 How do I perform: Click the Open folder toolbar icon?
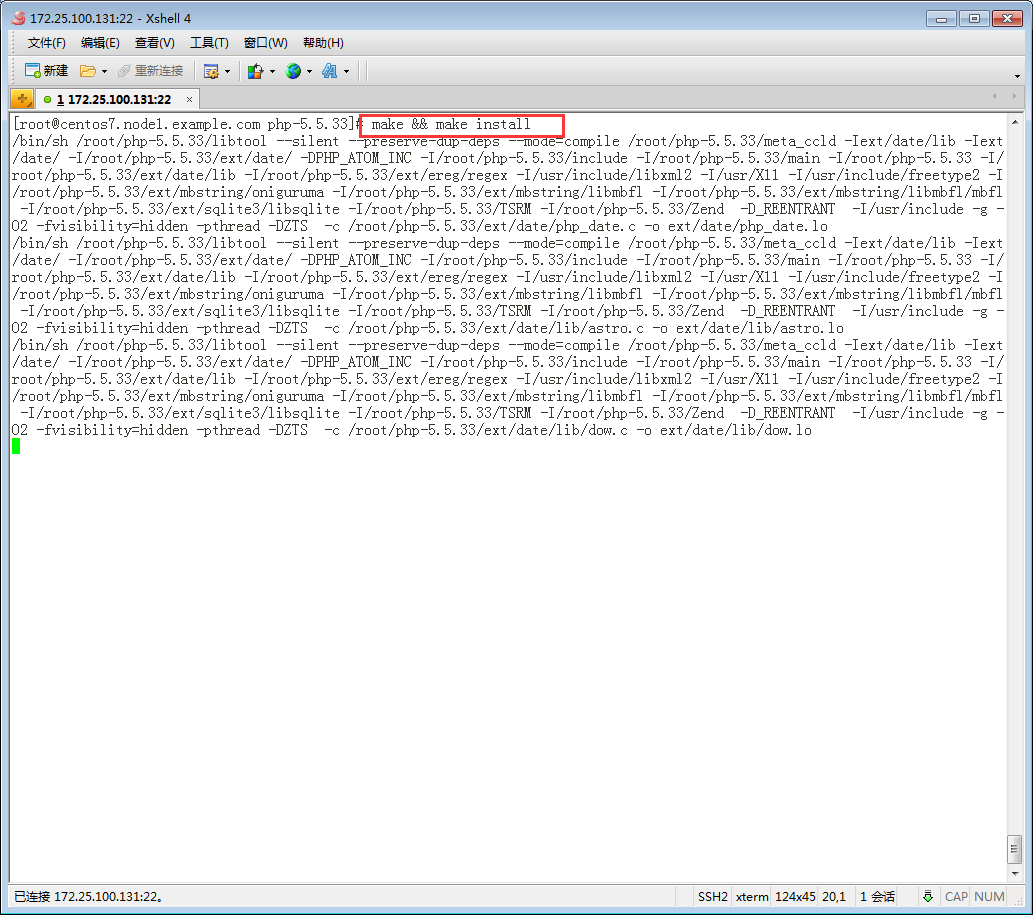[x=88, y=71]
